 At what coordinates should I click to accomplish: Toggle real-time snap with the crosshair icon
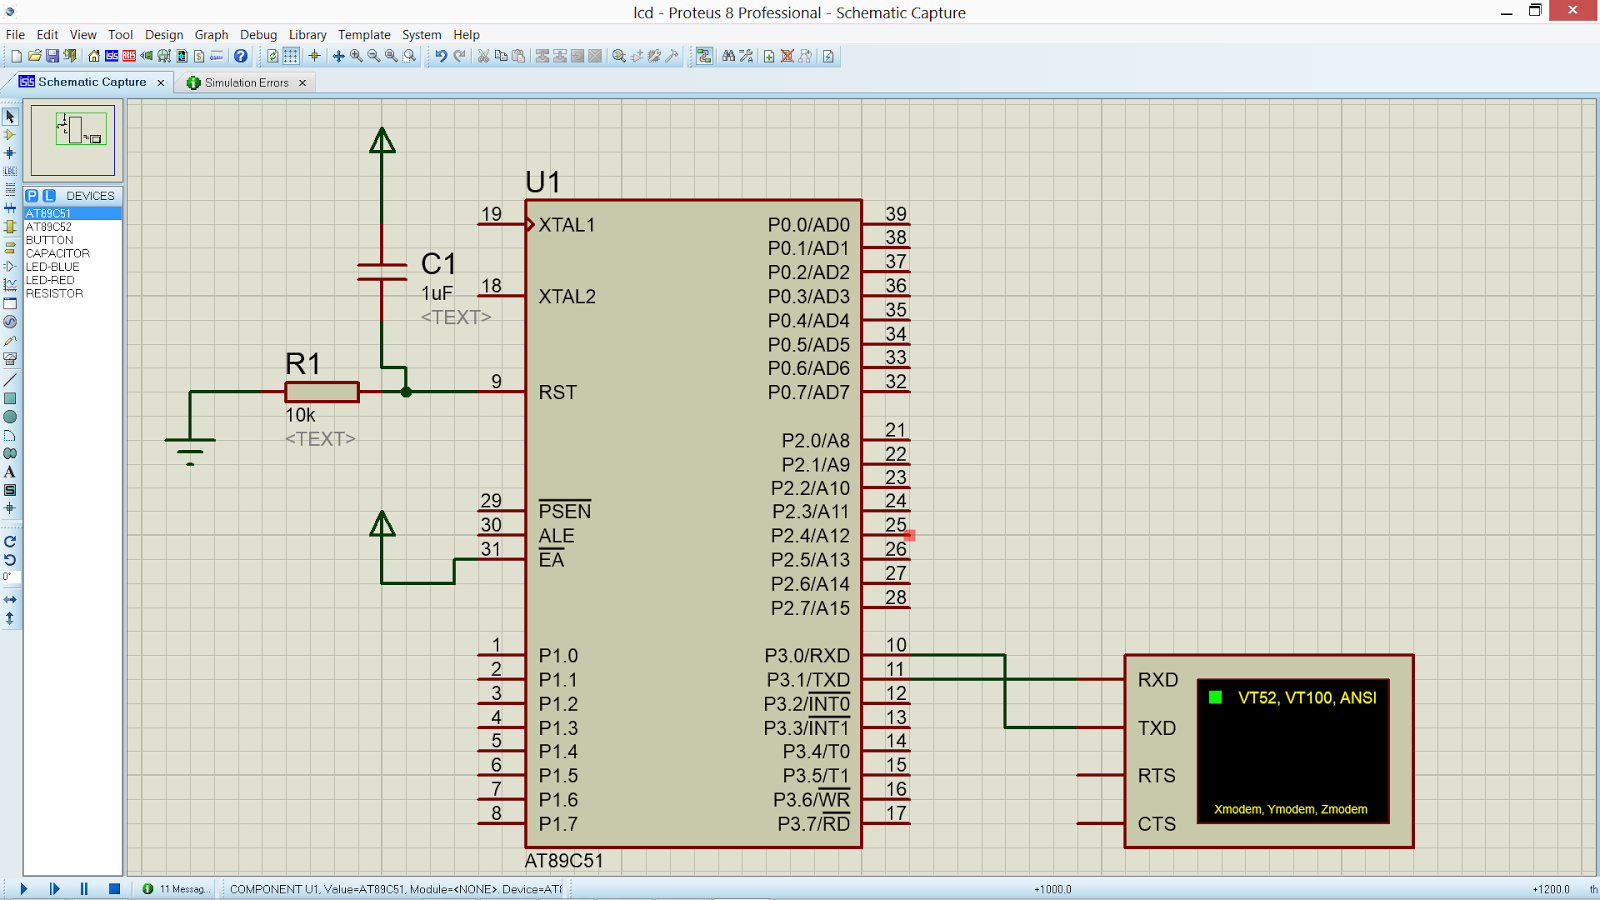tap(315, 57)
